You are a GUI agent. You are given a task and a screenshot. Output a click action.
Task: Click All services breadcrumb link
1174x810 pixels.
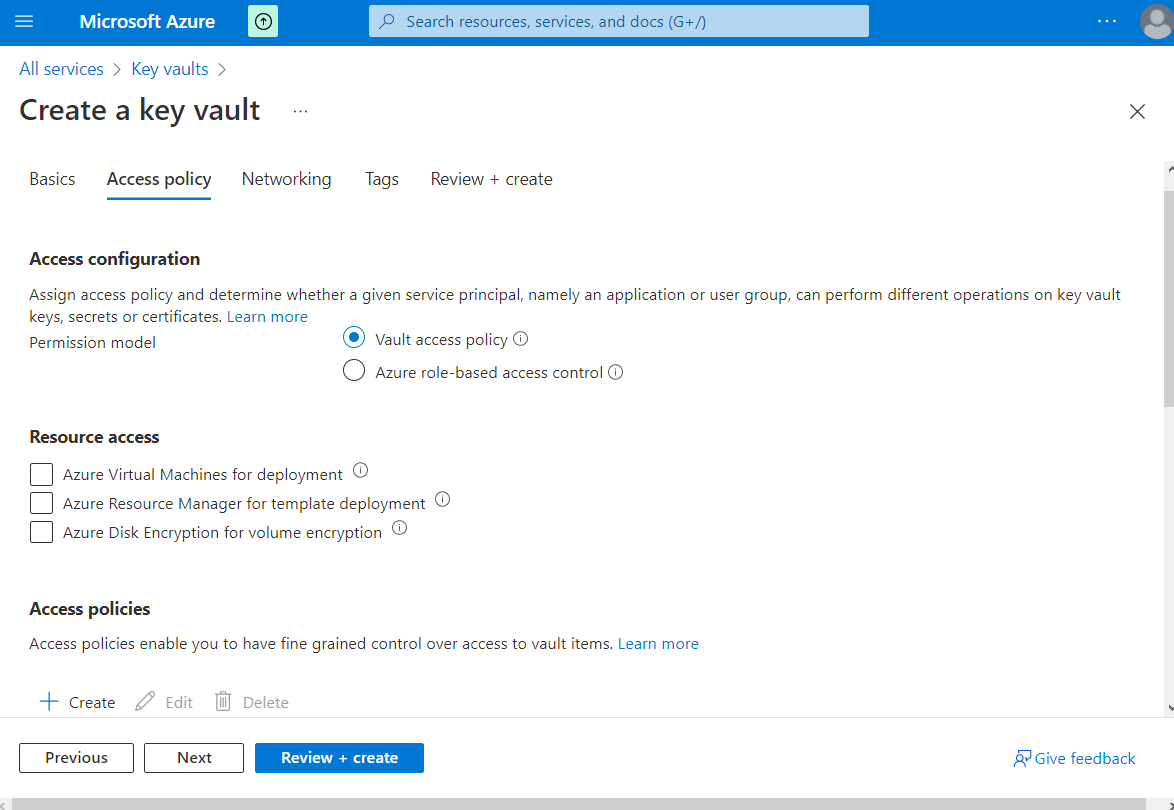coord(61,69)
